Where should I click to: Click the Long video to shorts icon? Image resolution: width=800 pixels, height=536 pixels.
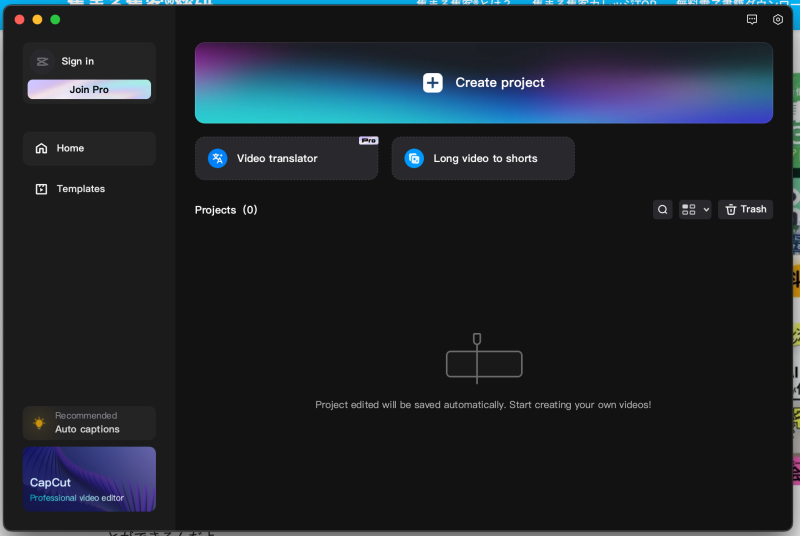(414, 158)
